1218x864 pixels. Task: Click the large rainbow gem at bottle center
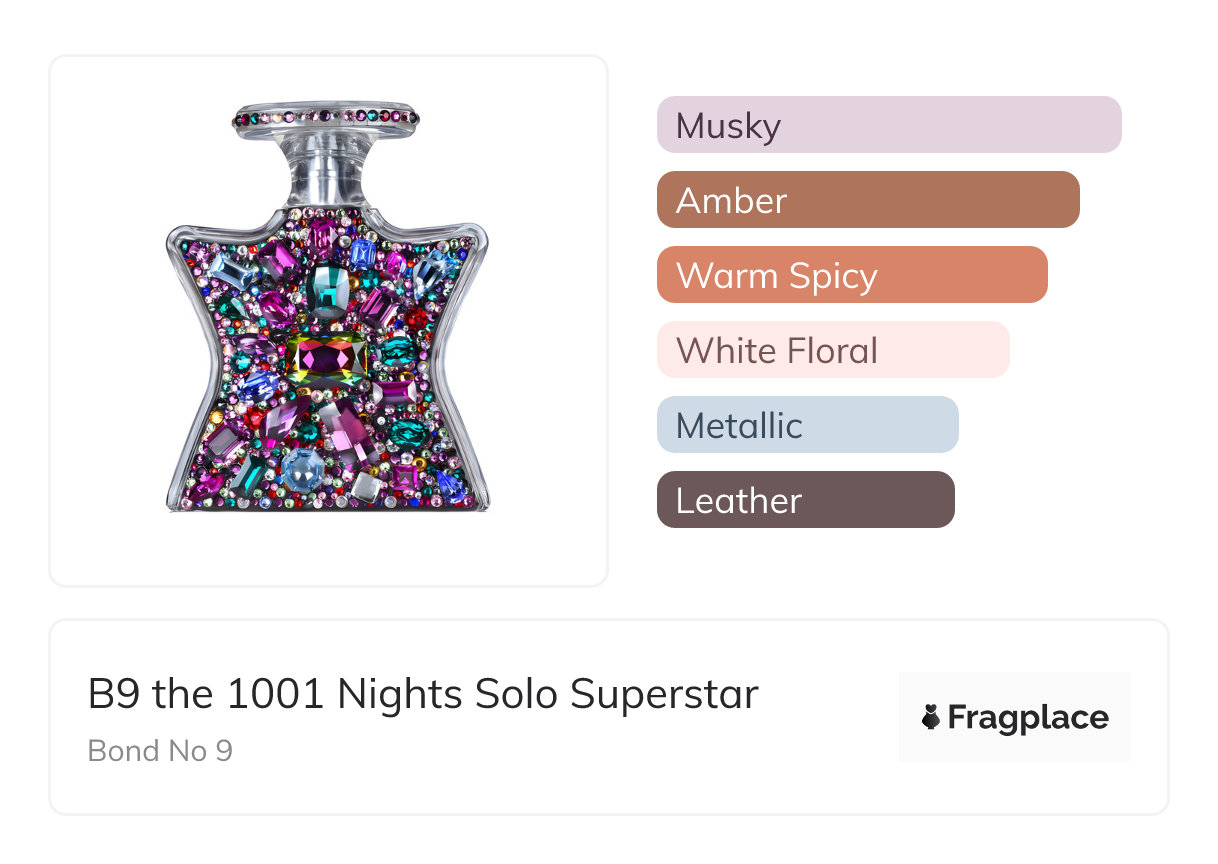tap(326, 357)
